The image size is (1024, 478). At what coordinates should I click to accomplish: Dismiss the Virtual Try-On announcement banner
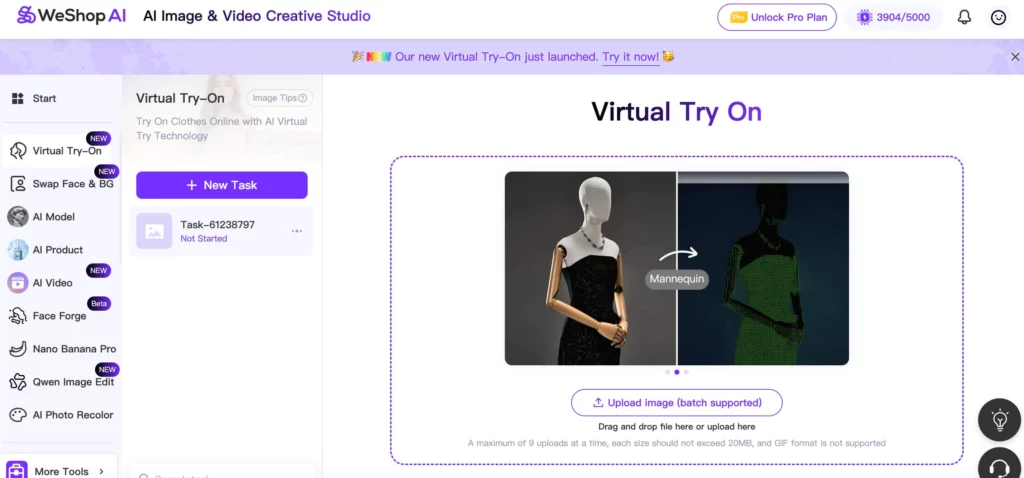tap(1015, 57)
